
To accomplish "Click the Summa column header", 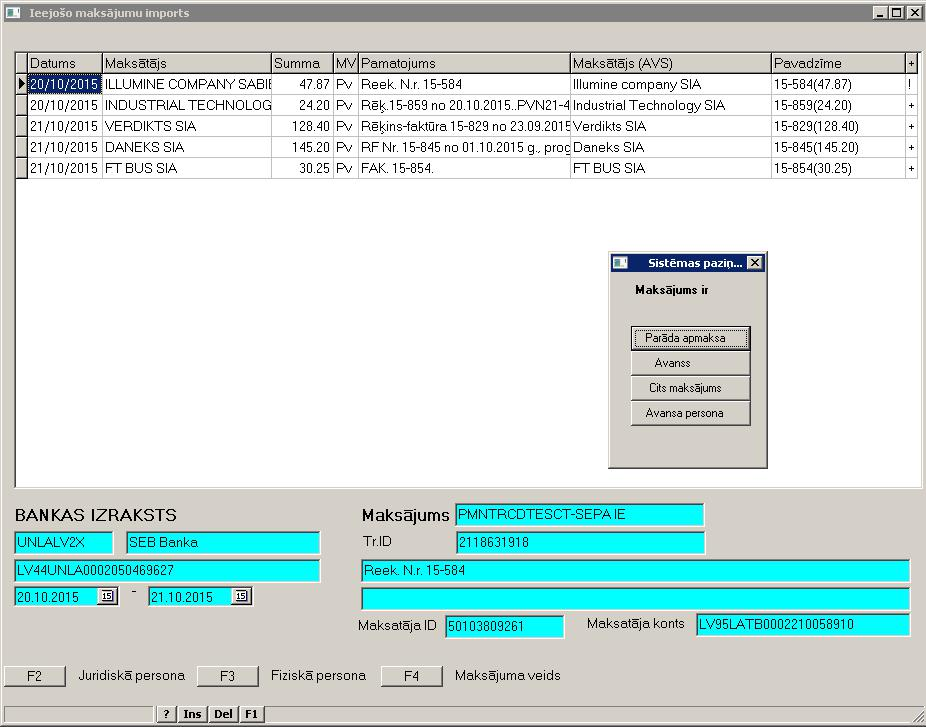I will tap(302, 63).
